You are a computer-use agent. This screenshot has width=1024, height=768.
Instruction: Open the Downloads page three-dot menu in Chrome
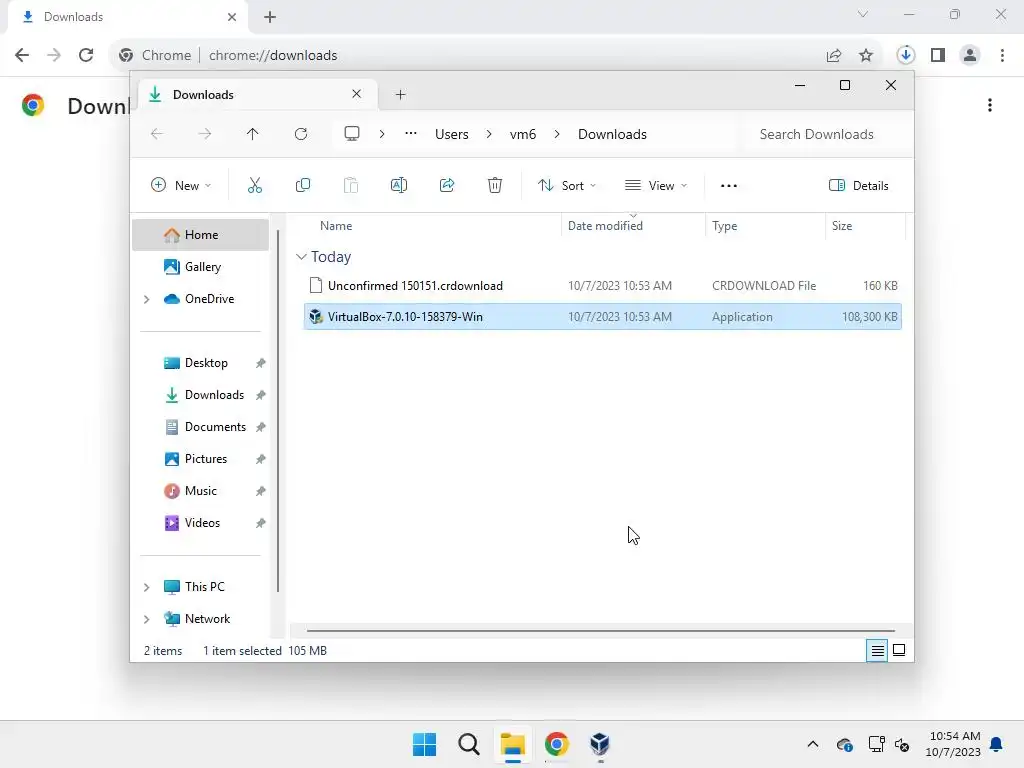point(990,105)
